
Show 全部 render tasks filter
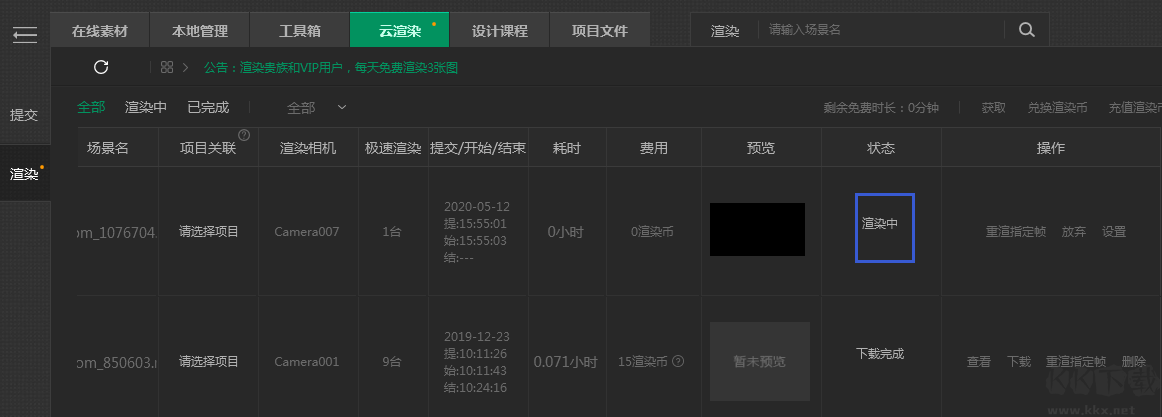click(91, 107)
